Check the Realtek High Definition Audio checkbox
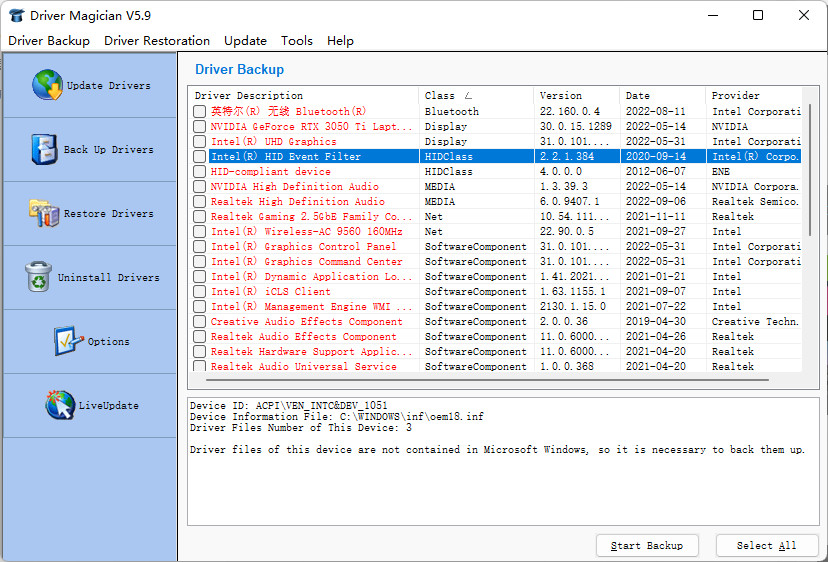 pyautogui.click(x=199, y=202)
